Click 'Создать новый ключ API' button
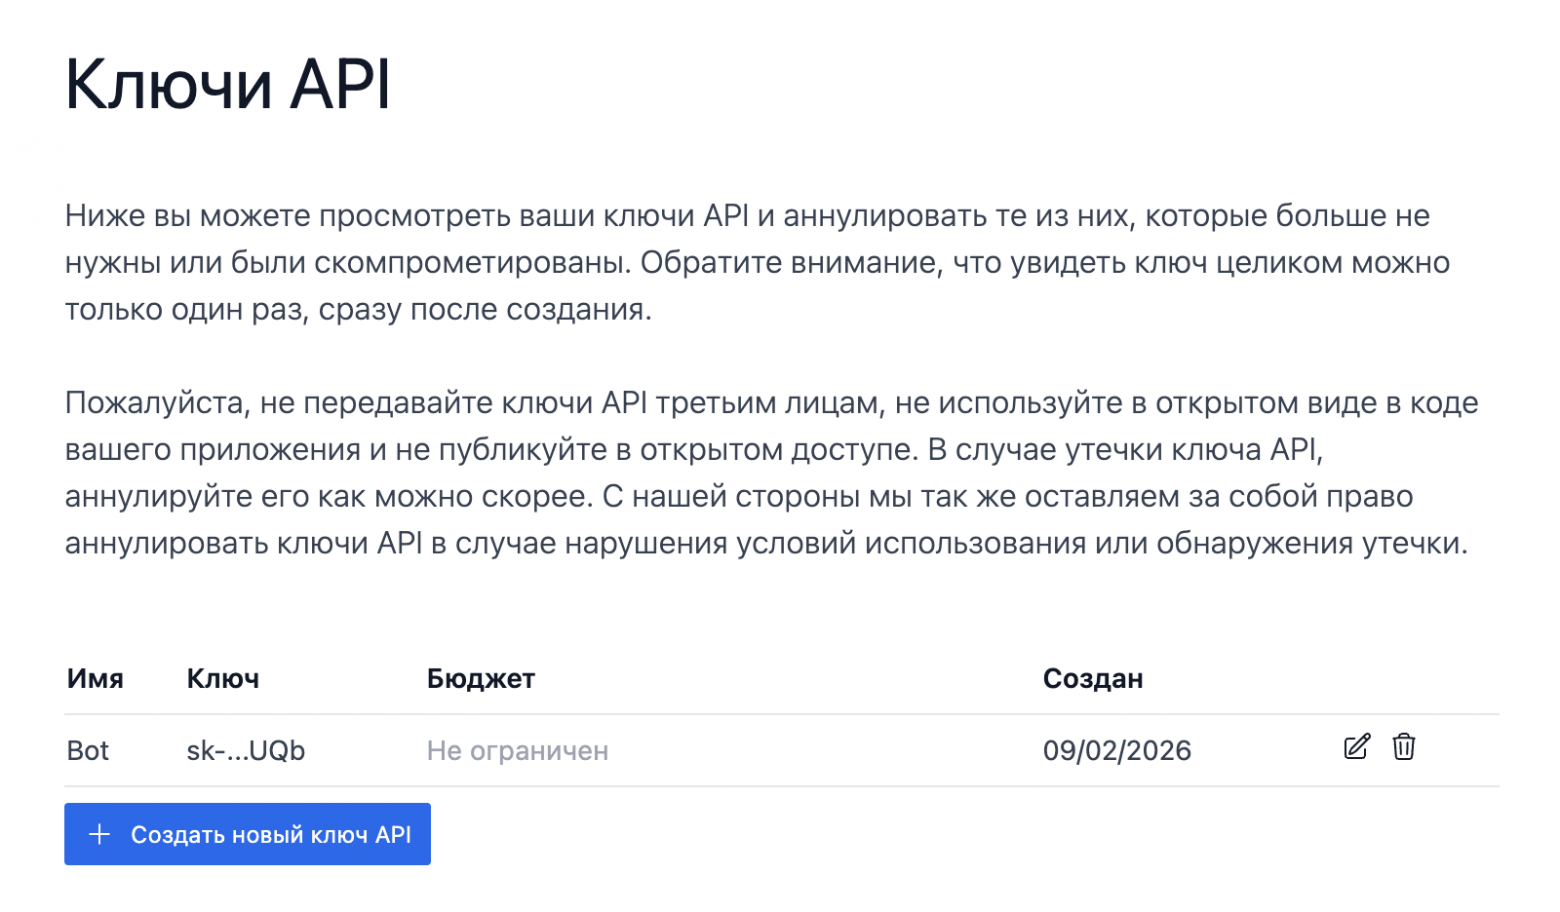 (247, 834)
